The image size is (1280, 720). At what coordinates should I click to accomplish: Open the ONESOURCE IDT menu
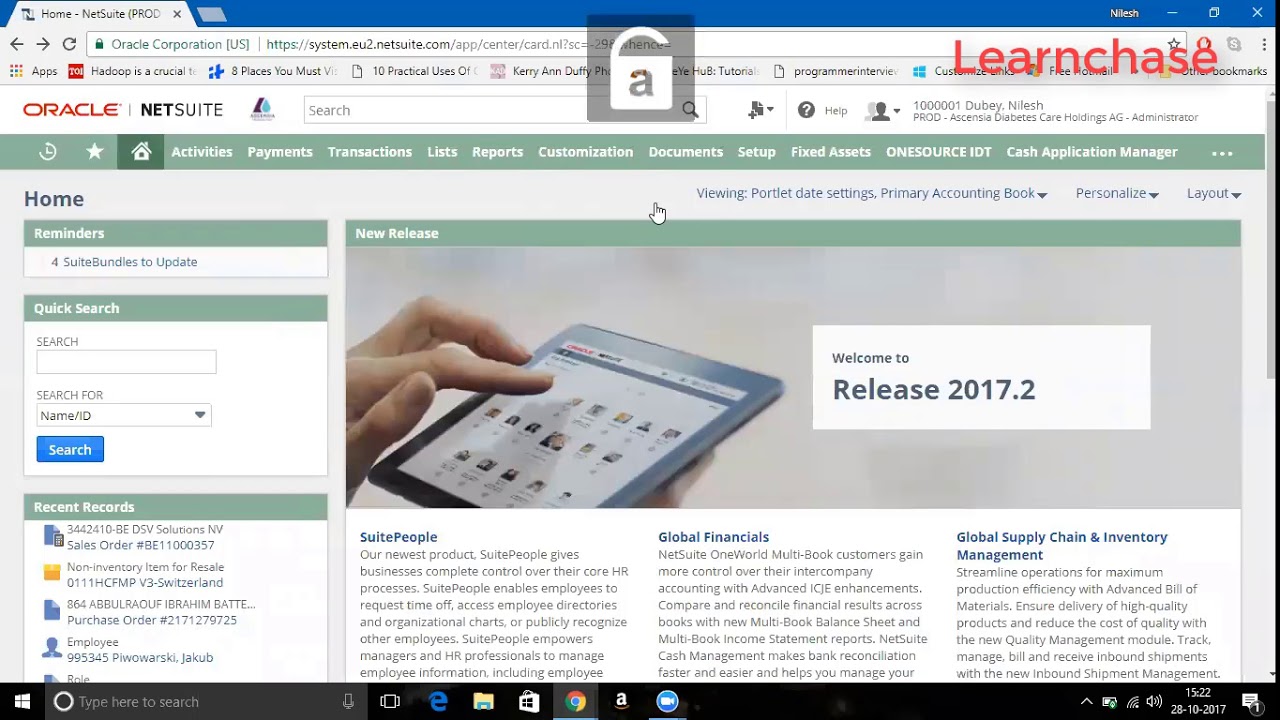(x=939, y=152)
